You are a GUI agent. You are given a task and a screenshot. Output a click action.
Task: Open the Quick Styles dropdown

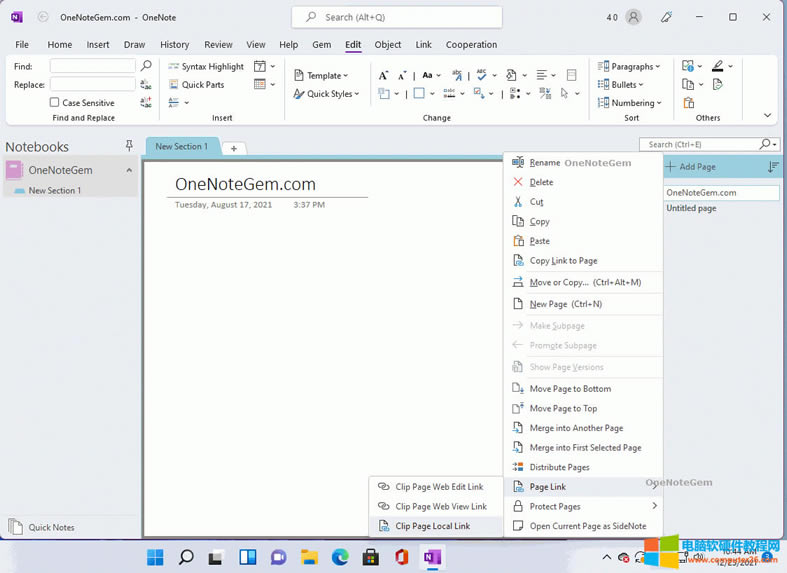(x=326, y=94)
